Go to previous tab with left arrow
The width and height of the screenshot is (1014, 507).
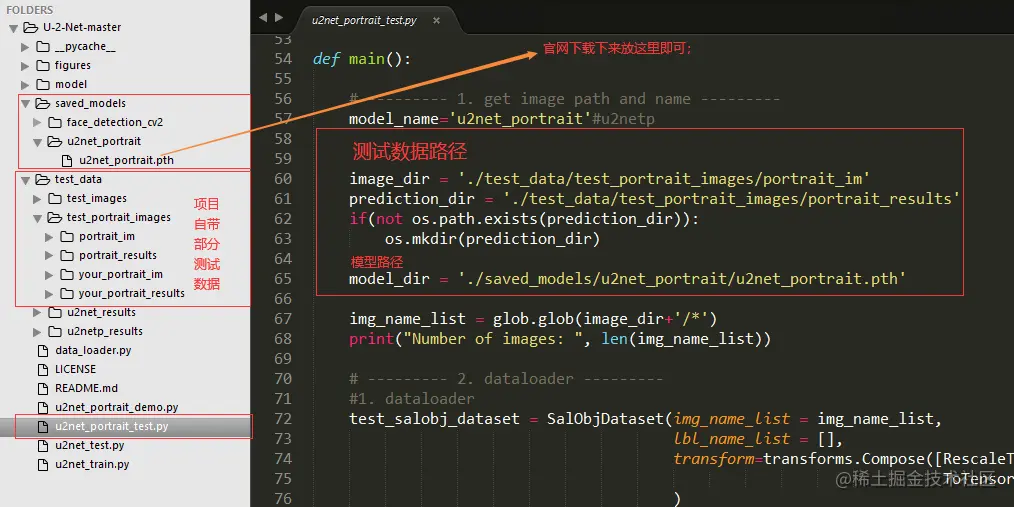coord(263,18)
